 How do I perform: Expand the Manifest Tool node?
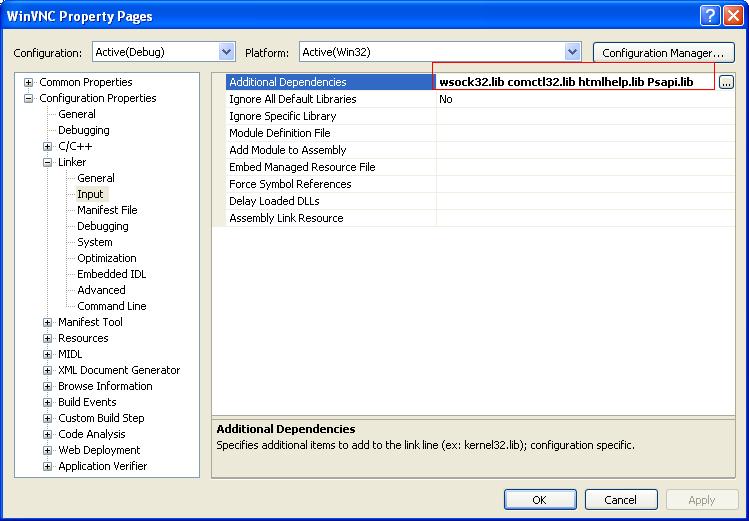[47, 322]
